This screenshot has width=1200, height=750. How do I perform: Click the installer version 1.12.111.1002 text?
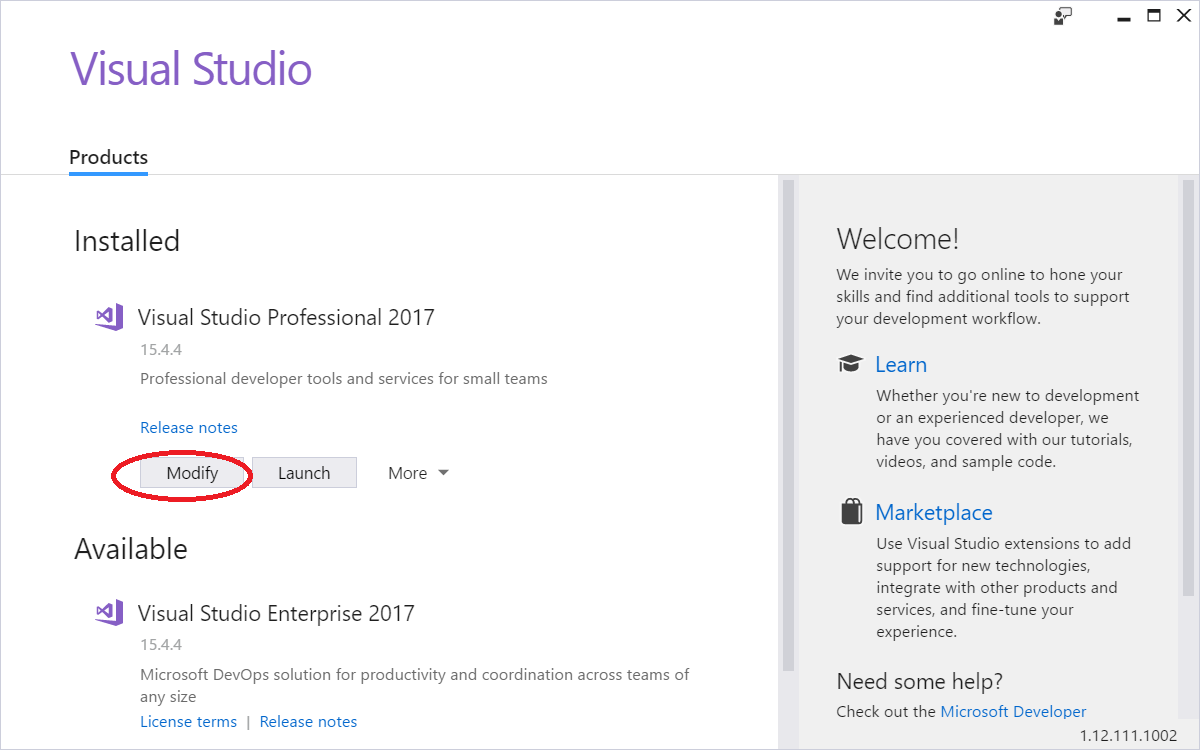[1128, 735]
